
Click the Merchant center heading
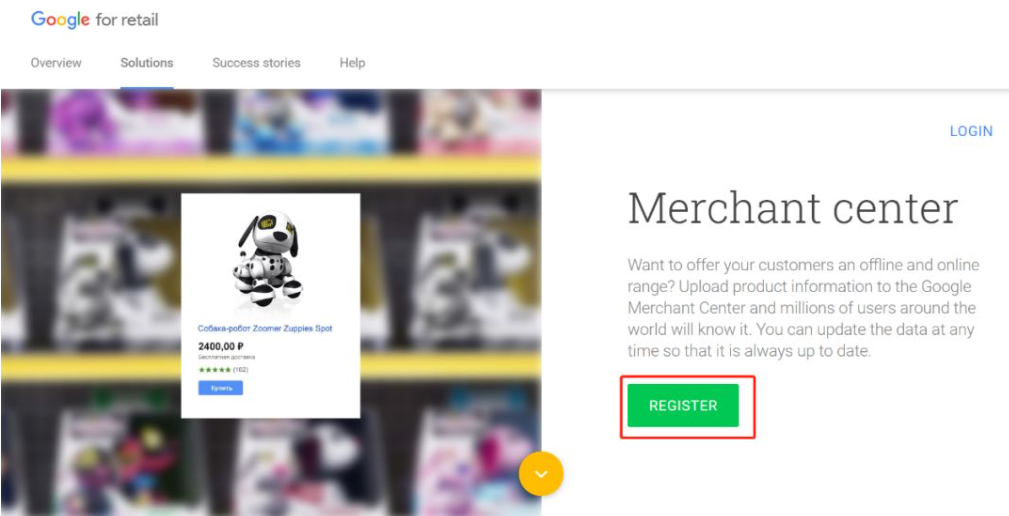point(793,208)
